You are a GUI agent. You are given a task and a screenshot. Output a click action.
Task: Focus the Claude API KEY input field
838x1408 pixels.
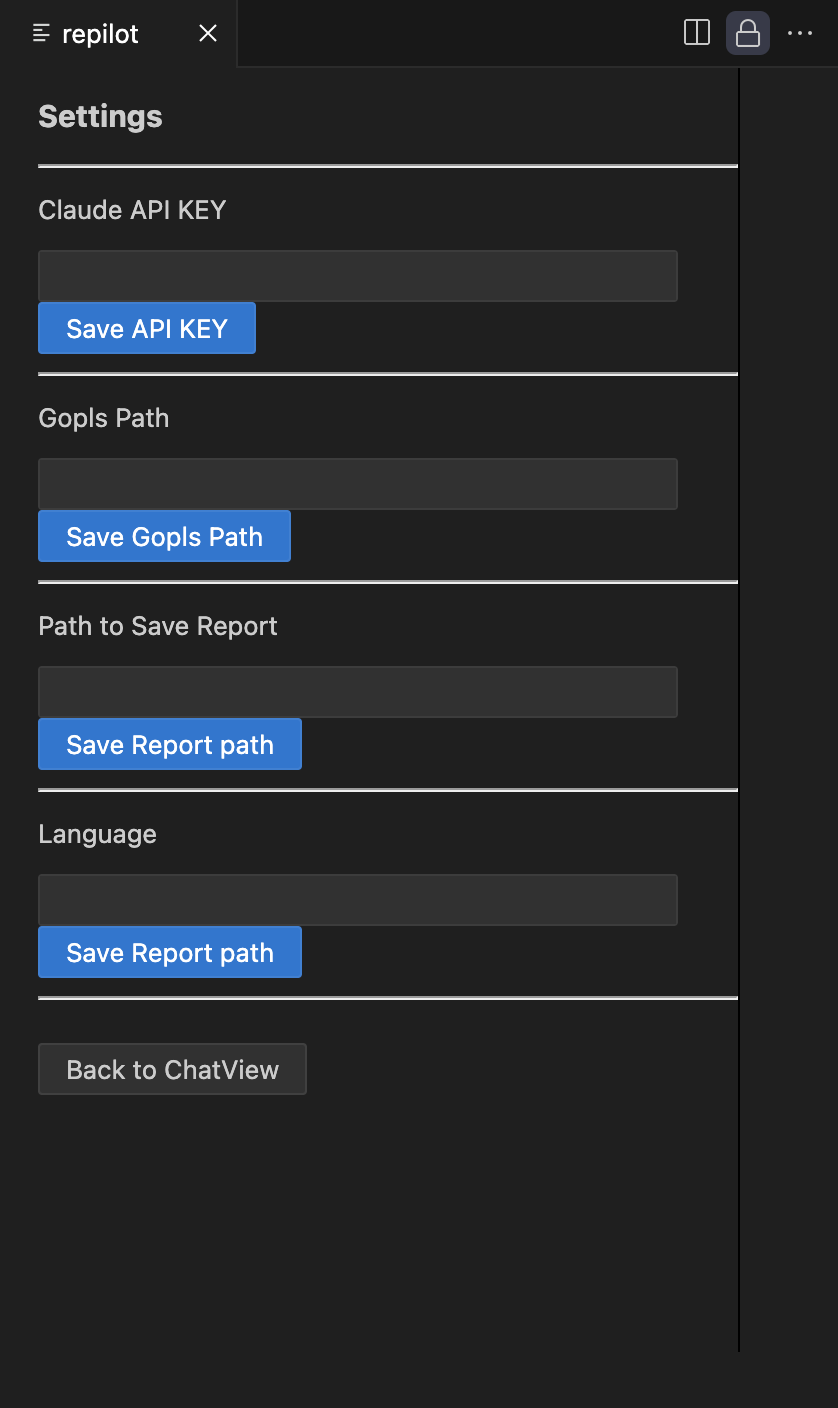tap(357, 276)
